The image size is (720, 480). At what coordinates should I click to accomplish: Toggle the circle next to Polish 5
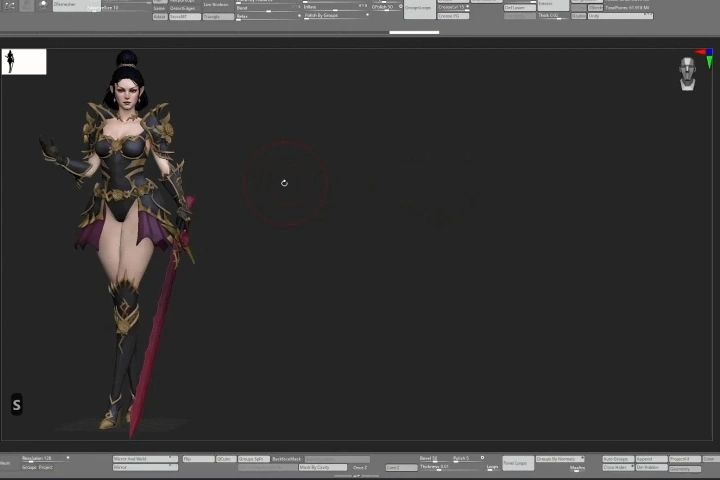(x=483, y=457)
